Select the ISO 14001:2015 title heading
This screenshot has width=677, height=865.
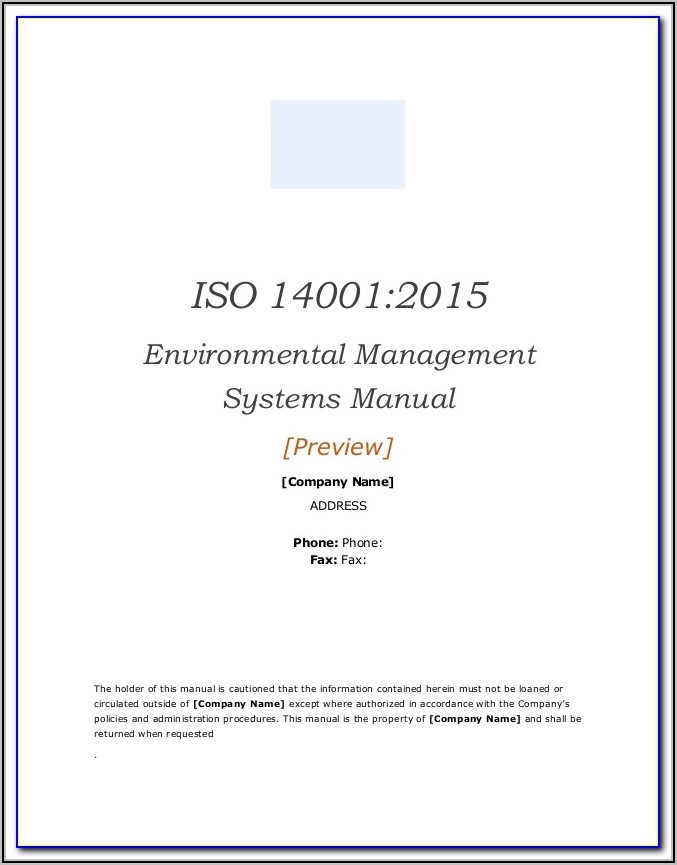[339, 296]
